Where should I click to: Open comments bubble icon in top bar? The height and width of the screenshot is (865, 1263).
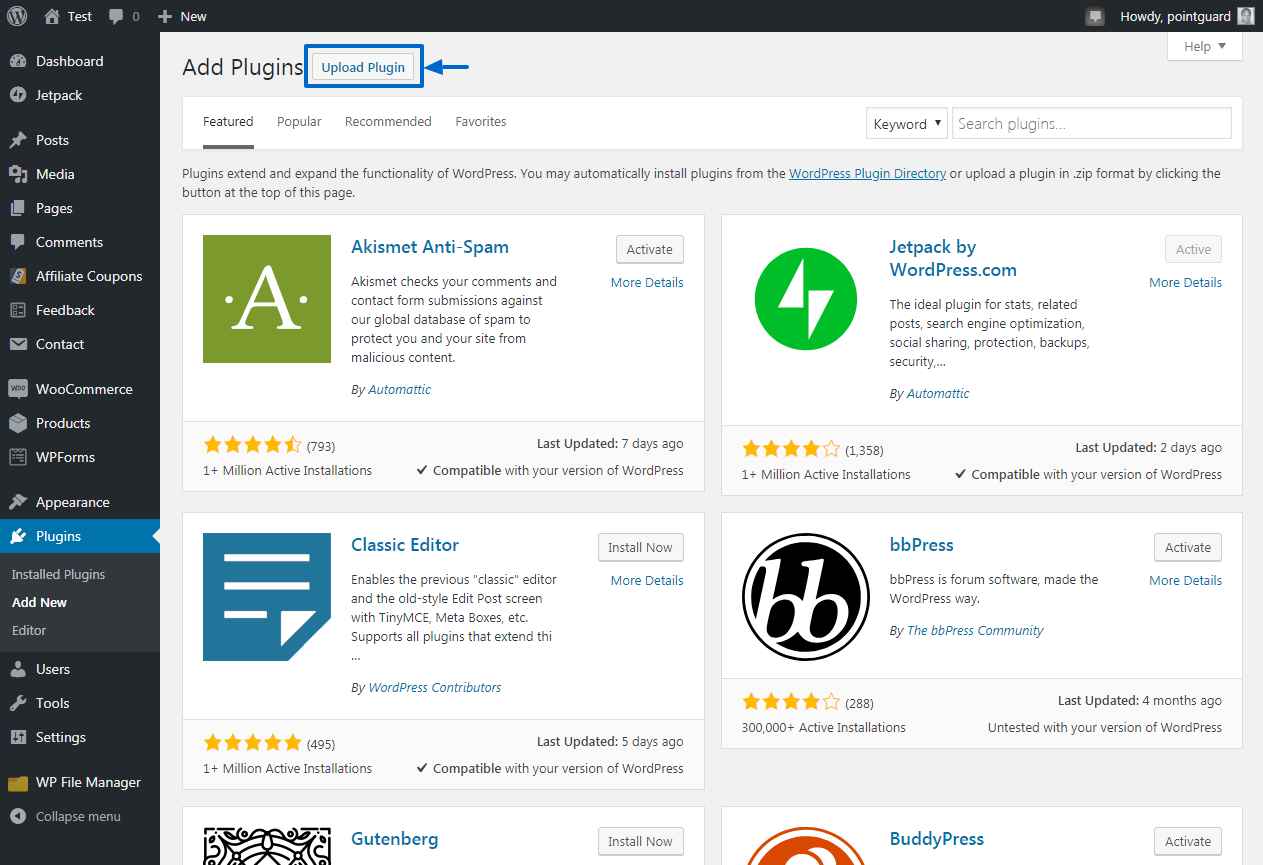(x=116, y=16)
